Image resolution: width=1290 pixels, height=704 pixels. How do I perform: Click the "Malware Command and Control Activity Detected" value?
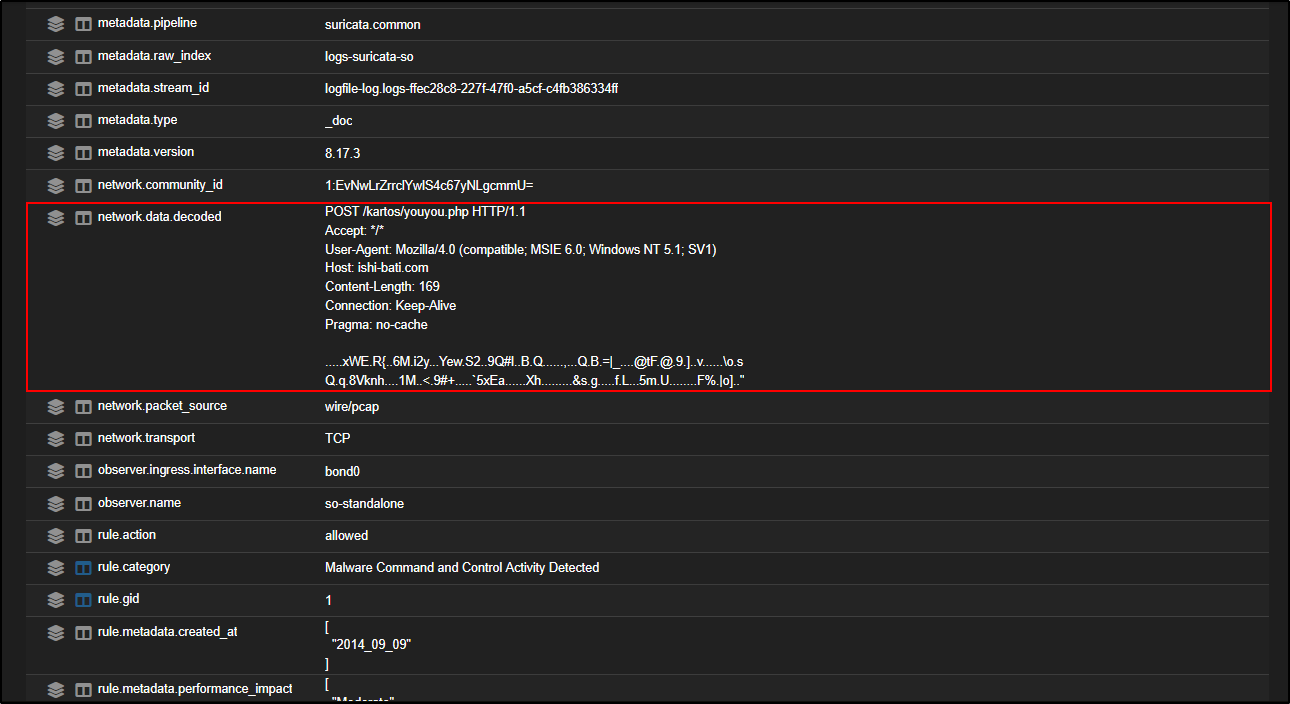462,567
